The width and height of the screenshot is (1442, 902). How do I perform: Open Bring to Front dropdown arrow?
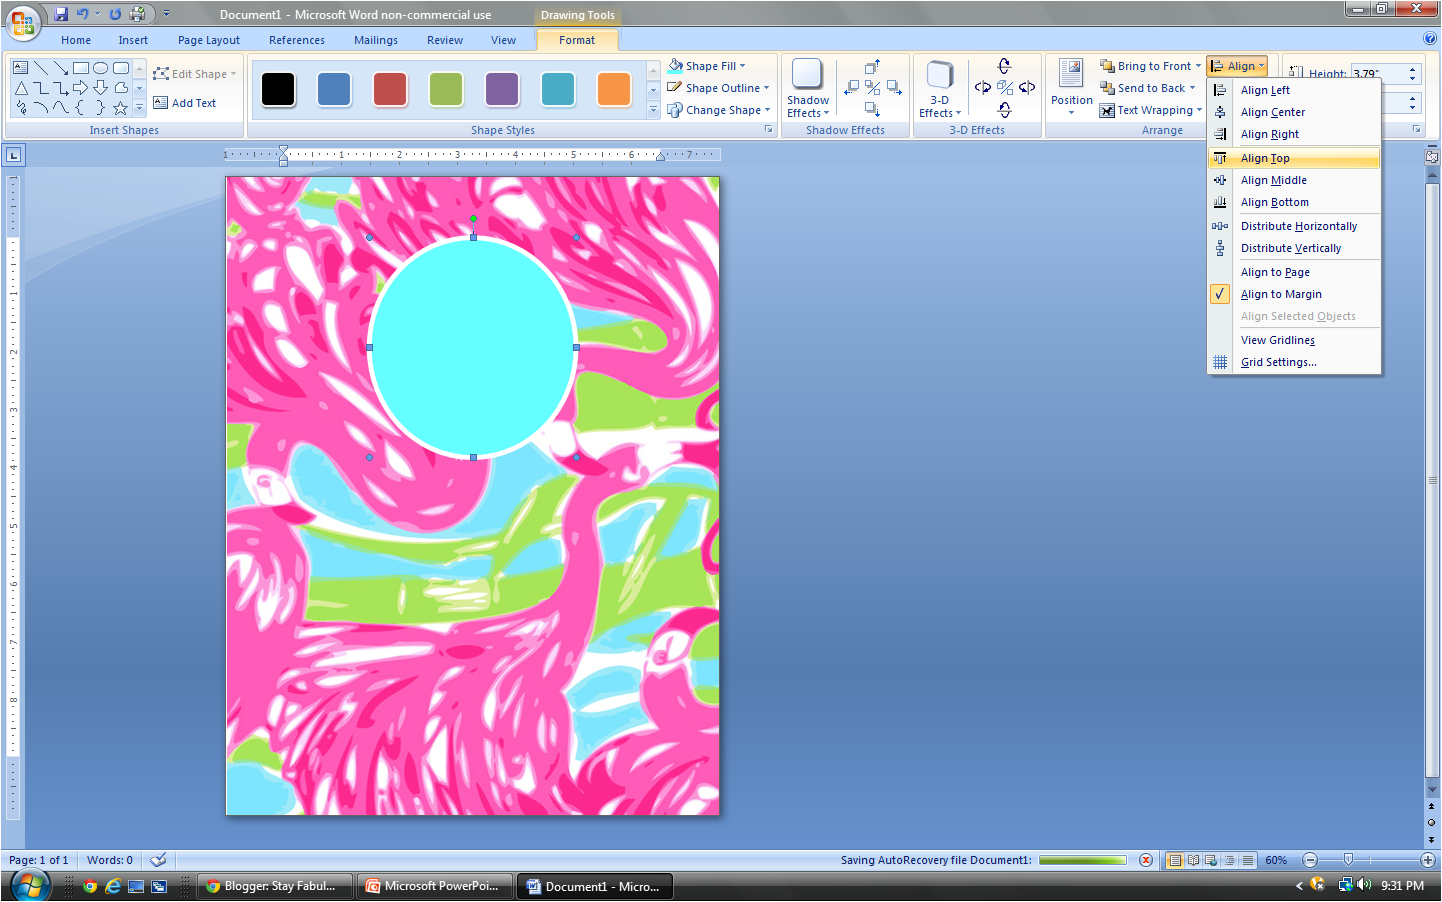click(1198, 66)
